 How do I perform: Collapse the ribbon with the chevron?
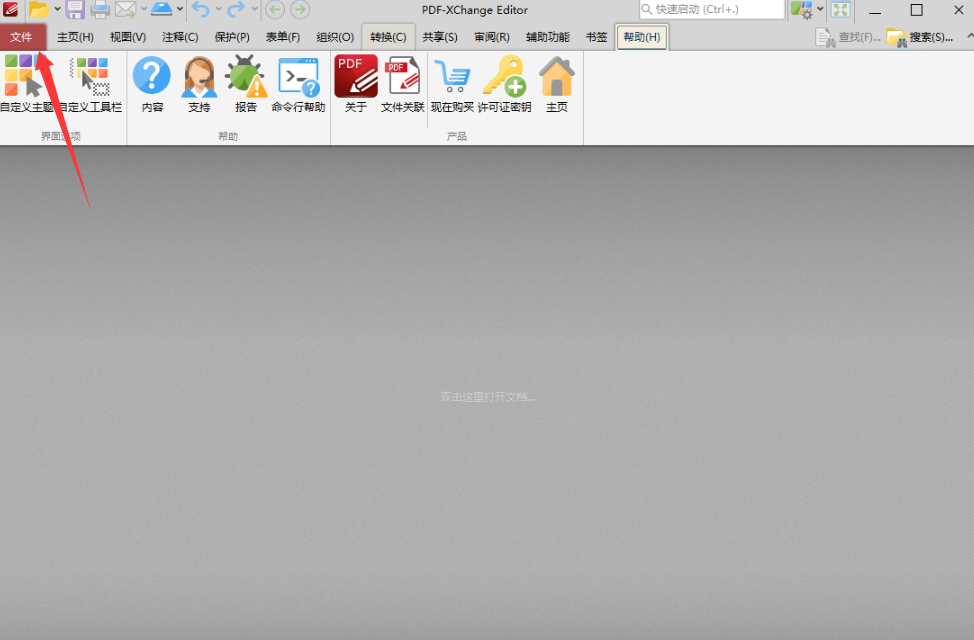click(970, 37)
